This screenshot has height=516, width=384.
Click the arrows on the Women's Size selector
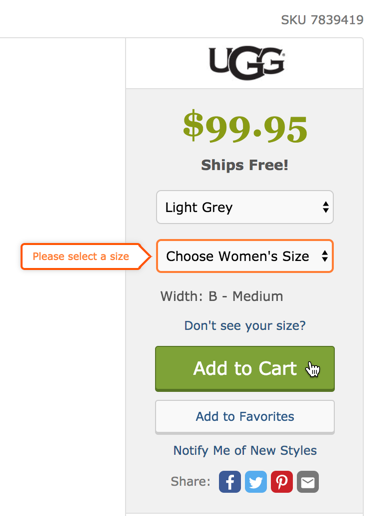[325, 256]
